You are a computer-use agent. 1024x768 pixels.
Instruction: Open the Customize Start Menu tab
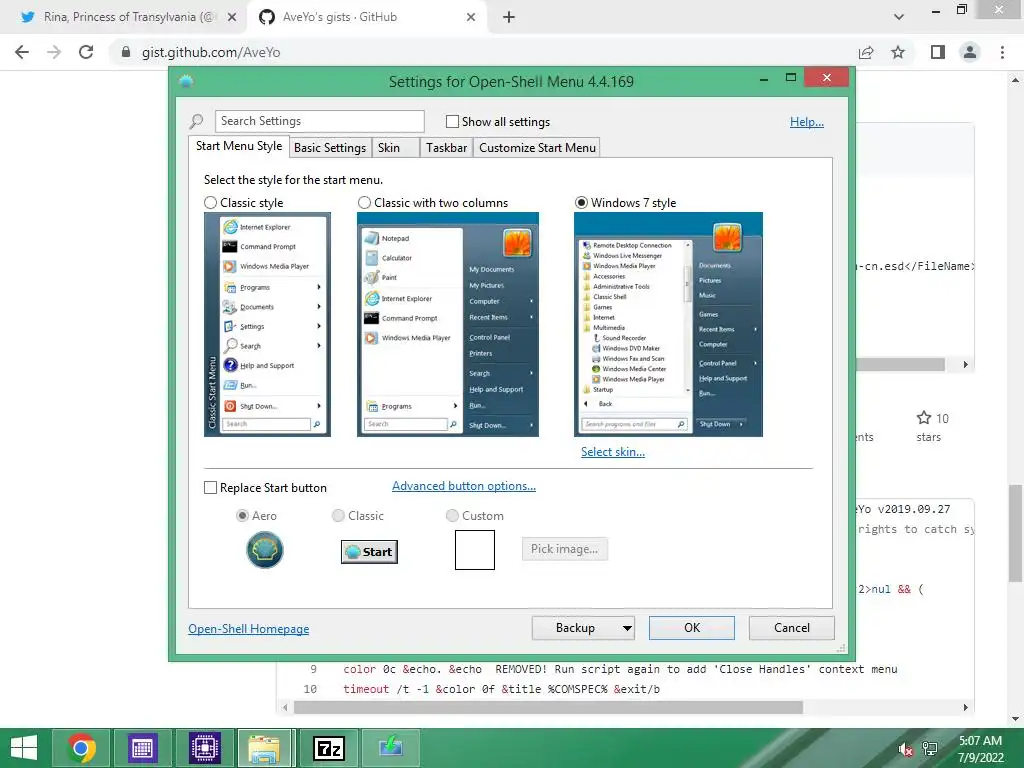(537, 148)
